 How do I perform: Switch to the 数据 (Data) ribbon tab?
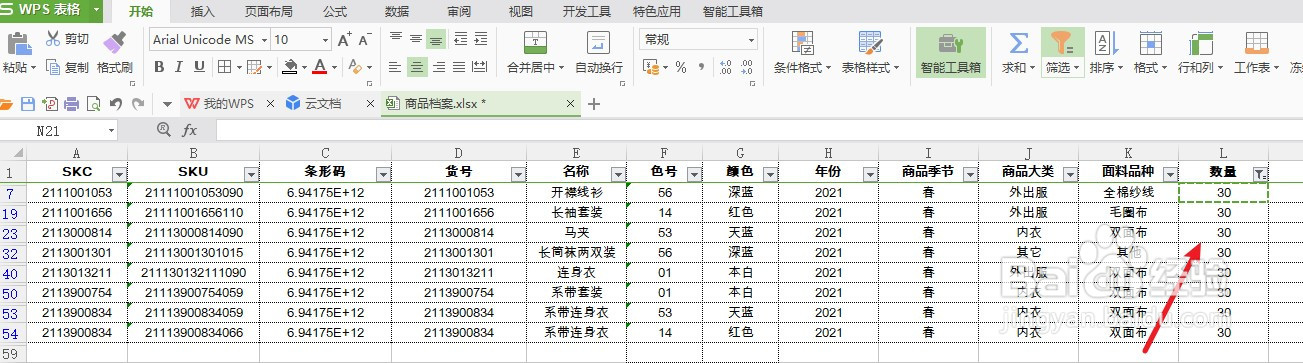click(x=396, y=12)
